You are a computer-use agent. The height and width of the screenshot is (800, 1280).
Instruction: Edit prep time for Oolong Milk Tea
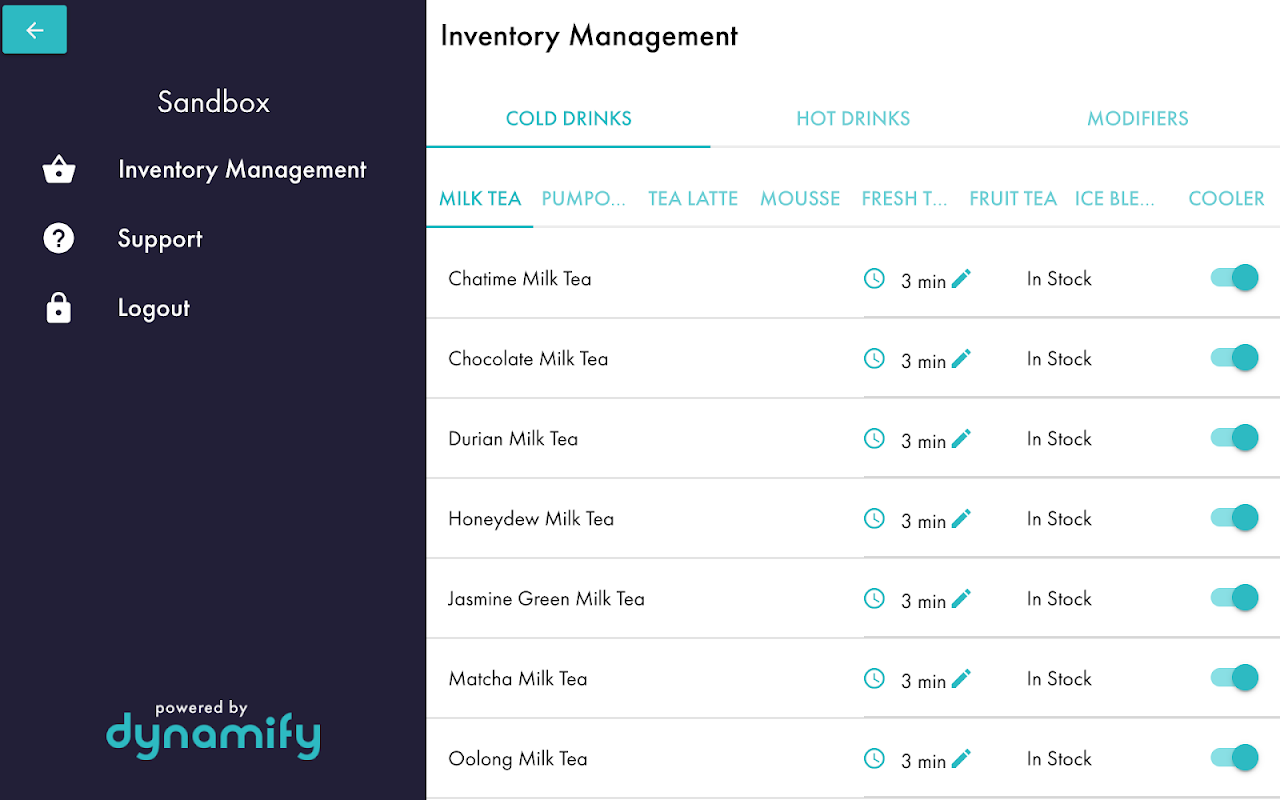tap(961, 758)
